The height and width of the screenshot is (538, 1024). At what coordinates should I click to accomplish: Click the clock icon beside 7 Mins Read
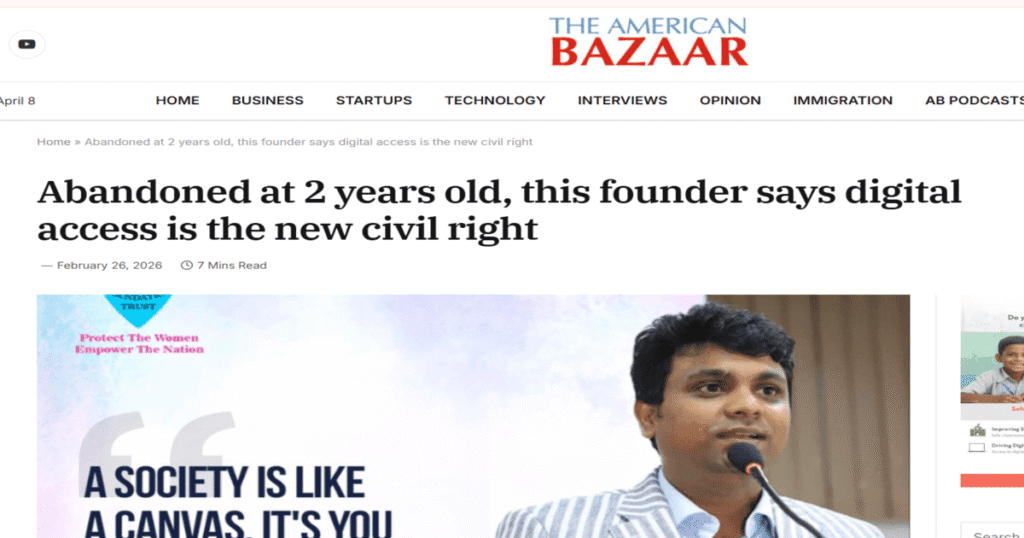tap(187, 265)
